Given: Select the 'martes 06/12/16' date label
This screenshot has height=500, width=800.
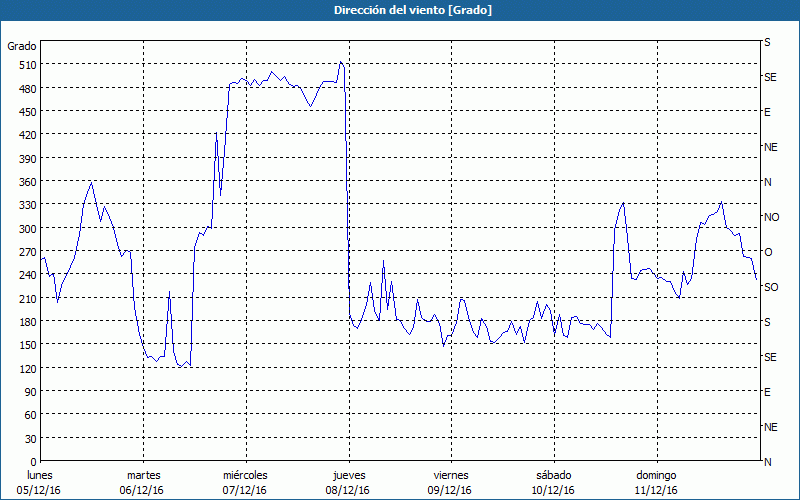Looking at the screenshot, I should [x=143, y=482].
